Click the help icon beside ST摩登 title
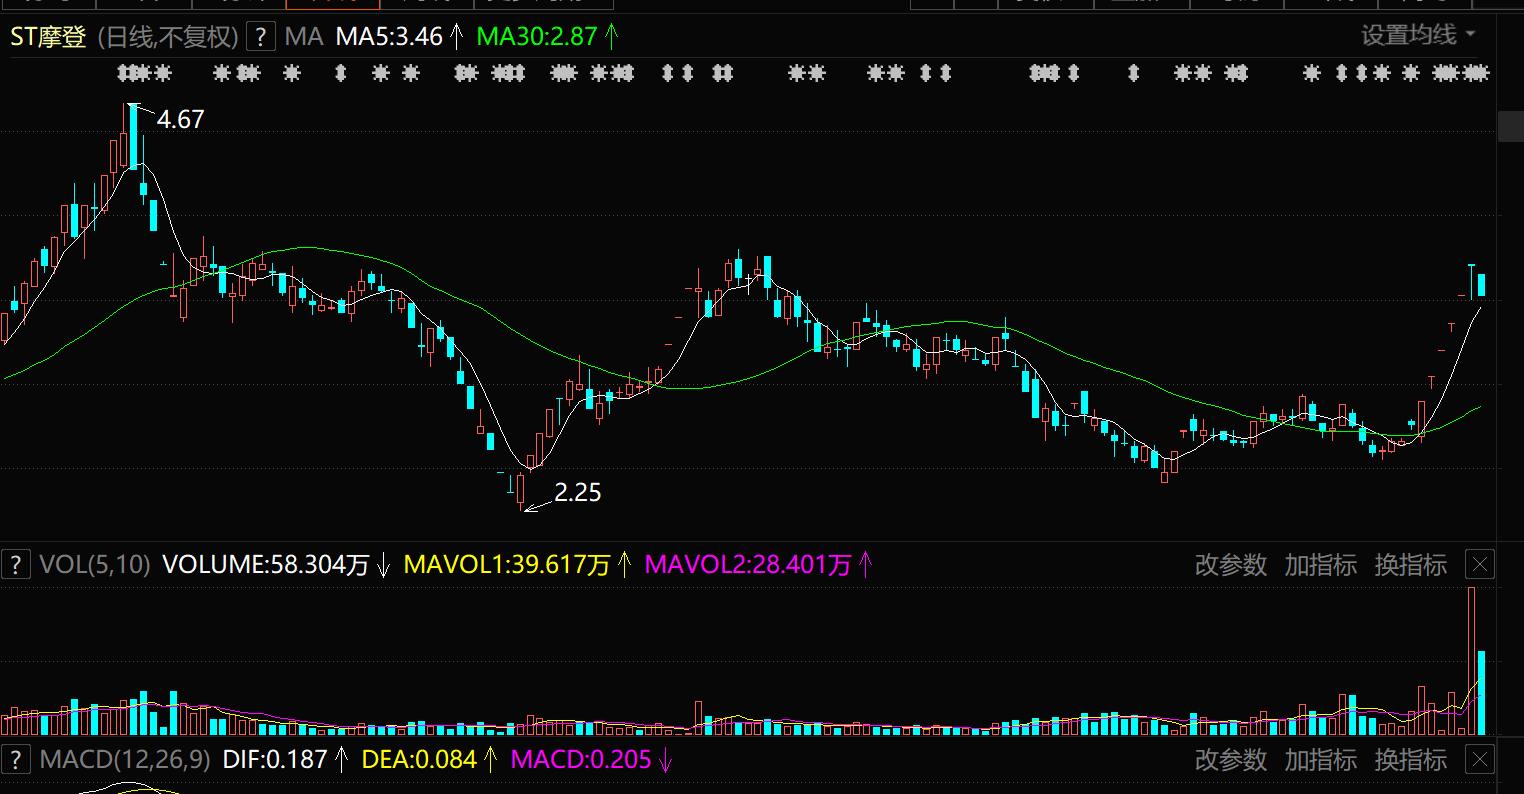1524x794 pixels. coord(260,37)
